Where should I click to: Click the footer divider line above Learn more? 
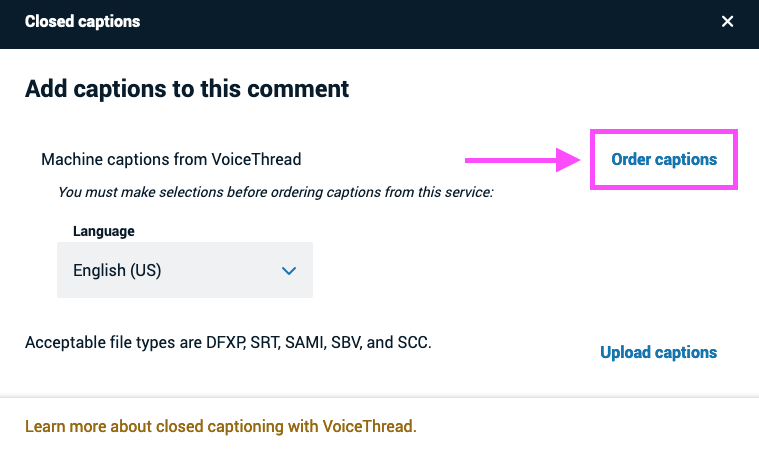pos(380,398)
